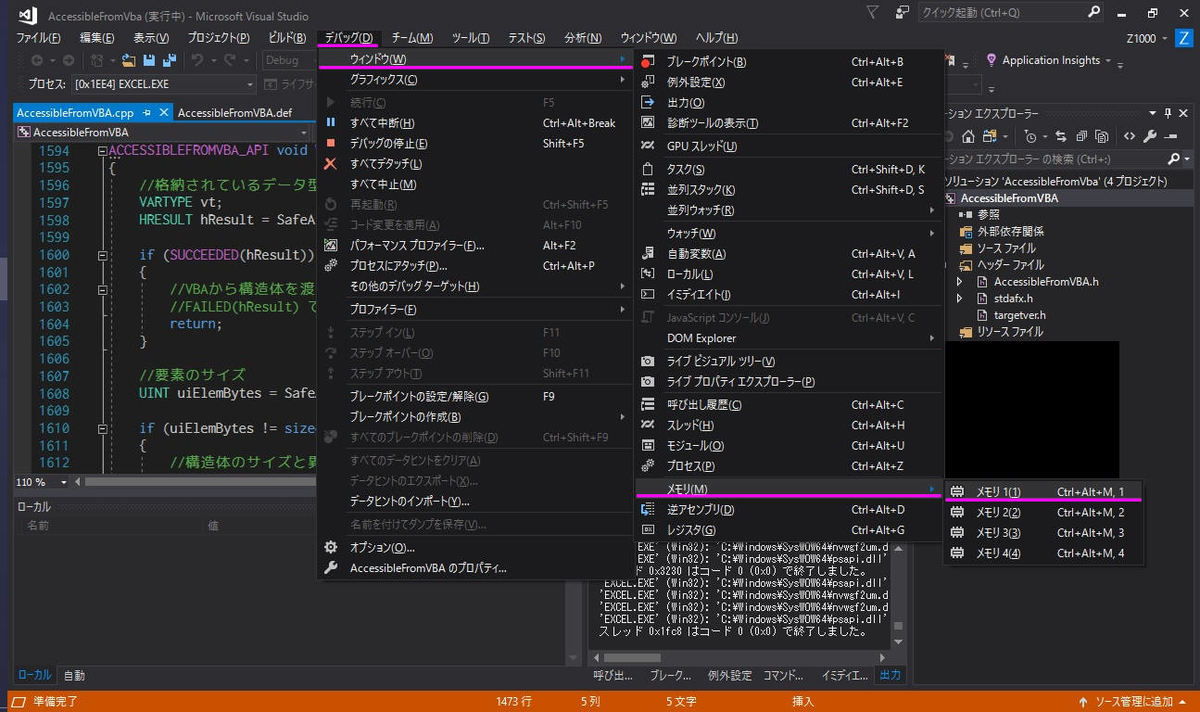
Task: Click the デバッグの停止 red square icon
Action: click(x=331, y=143)
